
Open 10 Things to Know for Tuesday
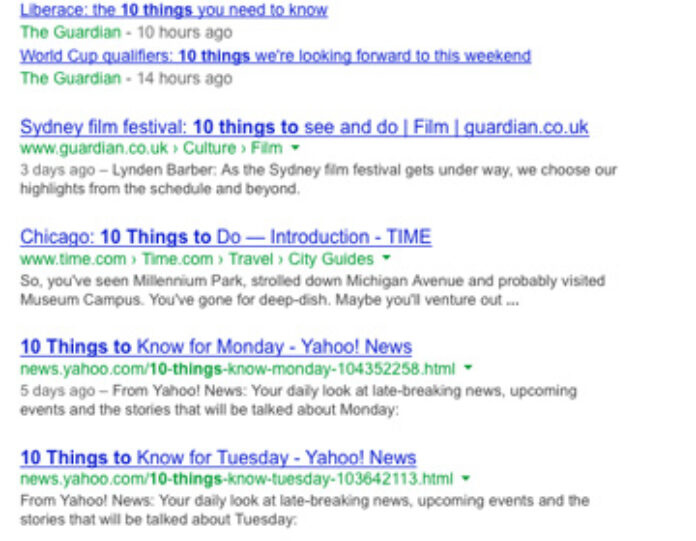pos(218,457)
